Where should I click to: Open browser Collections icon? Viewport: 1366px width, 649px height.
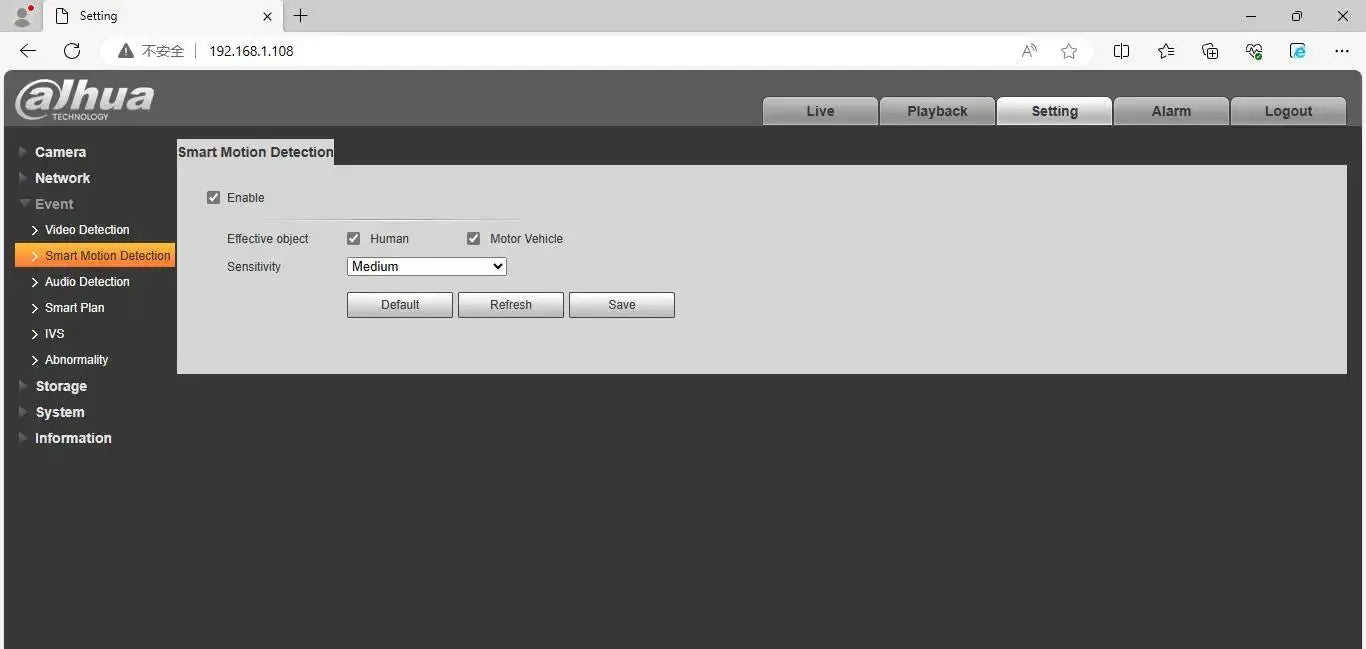click(1210, 51)
